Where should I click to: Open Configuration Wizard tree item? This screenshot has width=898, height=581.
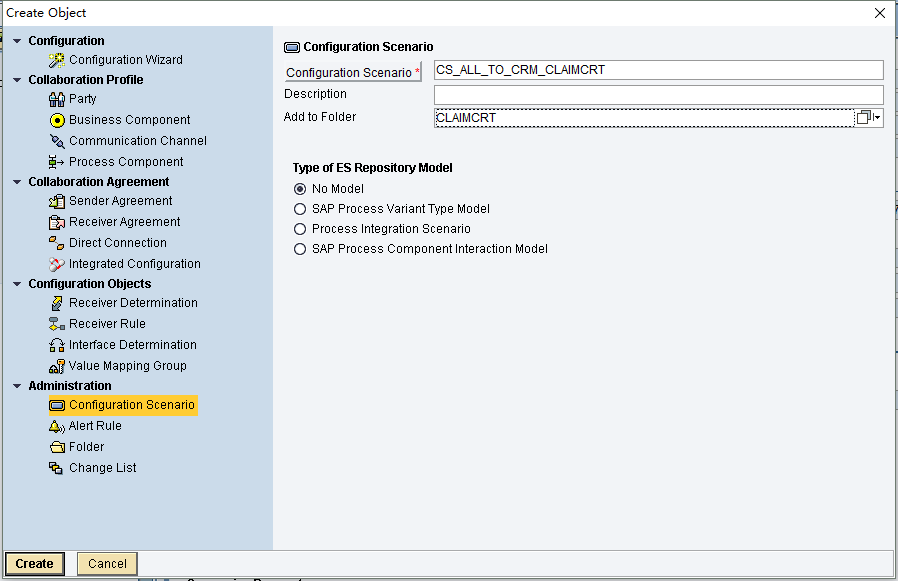pos(125,60)
